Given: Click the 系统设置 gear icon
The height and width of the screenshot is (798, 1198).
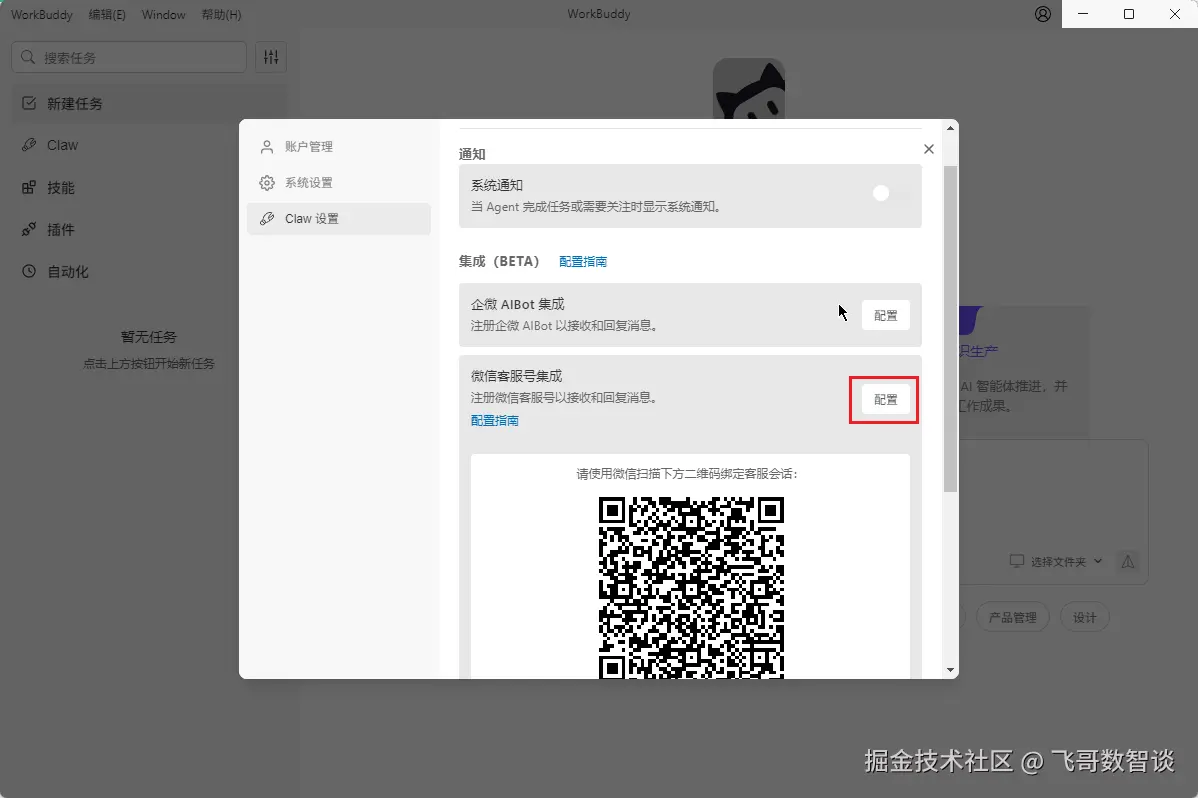Looking at the screenshot, I should 267,183.
